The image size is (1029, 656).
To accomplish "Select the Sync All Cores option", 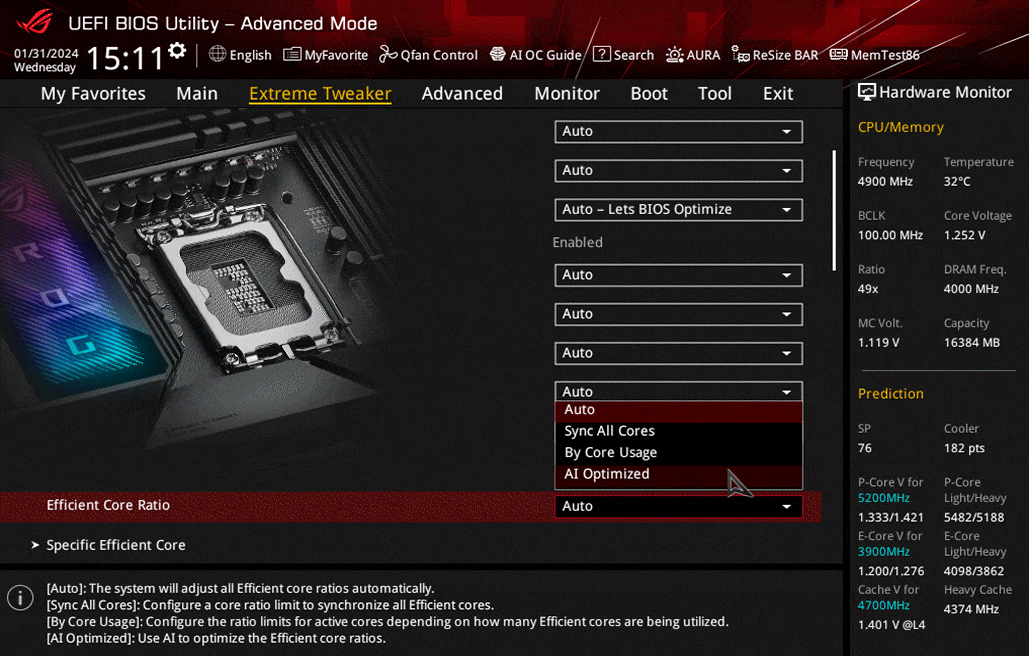I will click(x=609, y=431).
